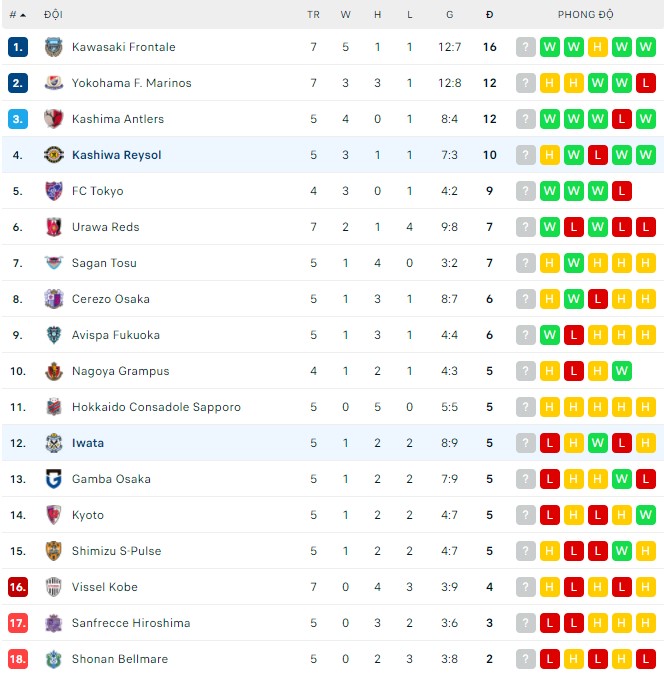Click the Kawasaki Frontale team crest

[x=54, y=47]
